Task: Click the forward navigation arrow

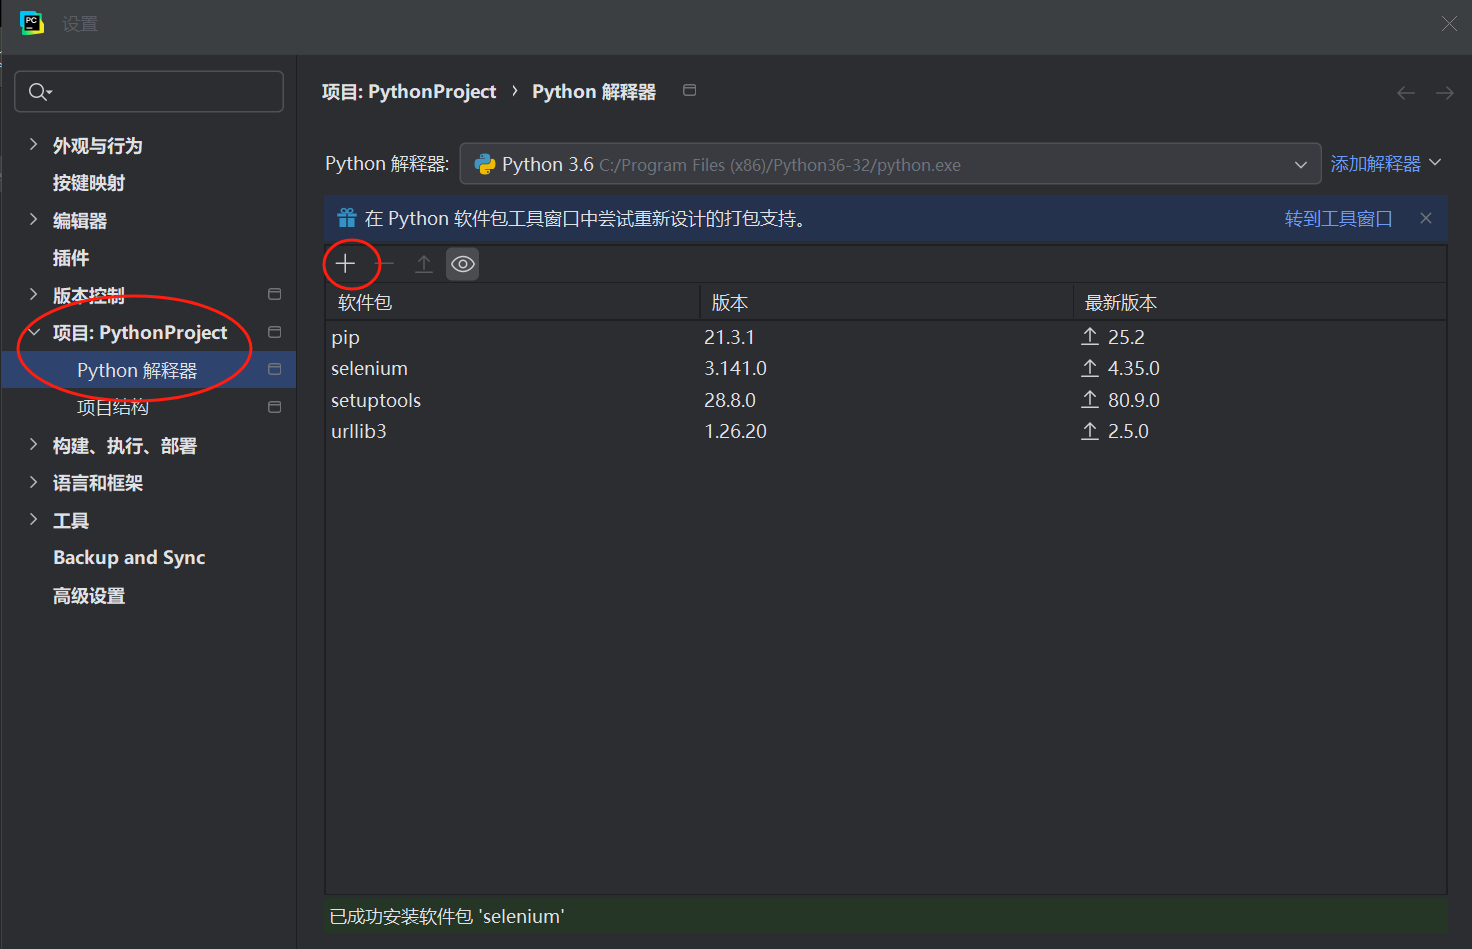Action: [1445, 93]
